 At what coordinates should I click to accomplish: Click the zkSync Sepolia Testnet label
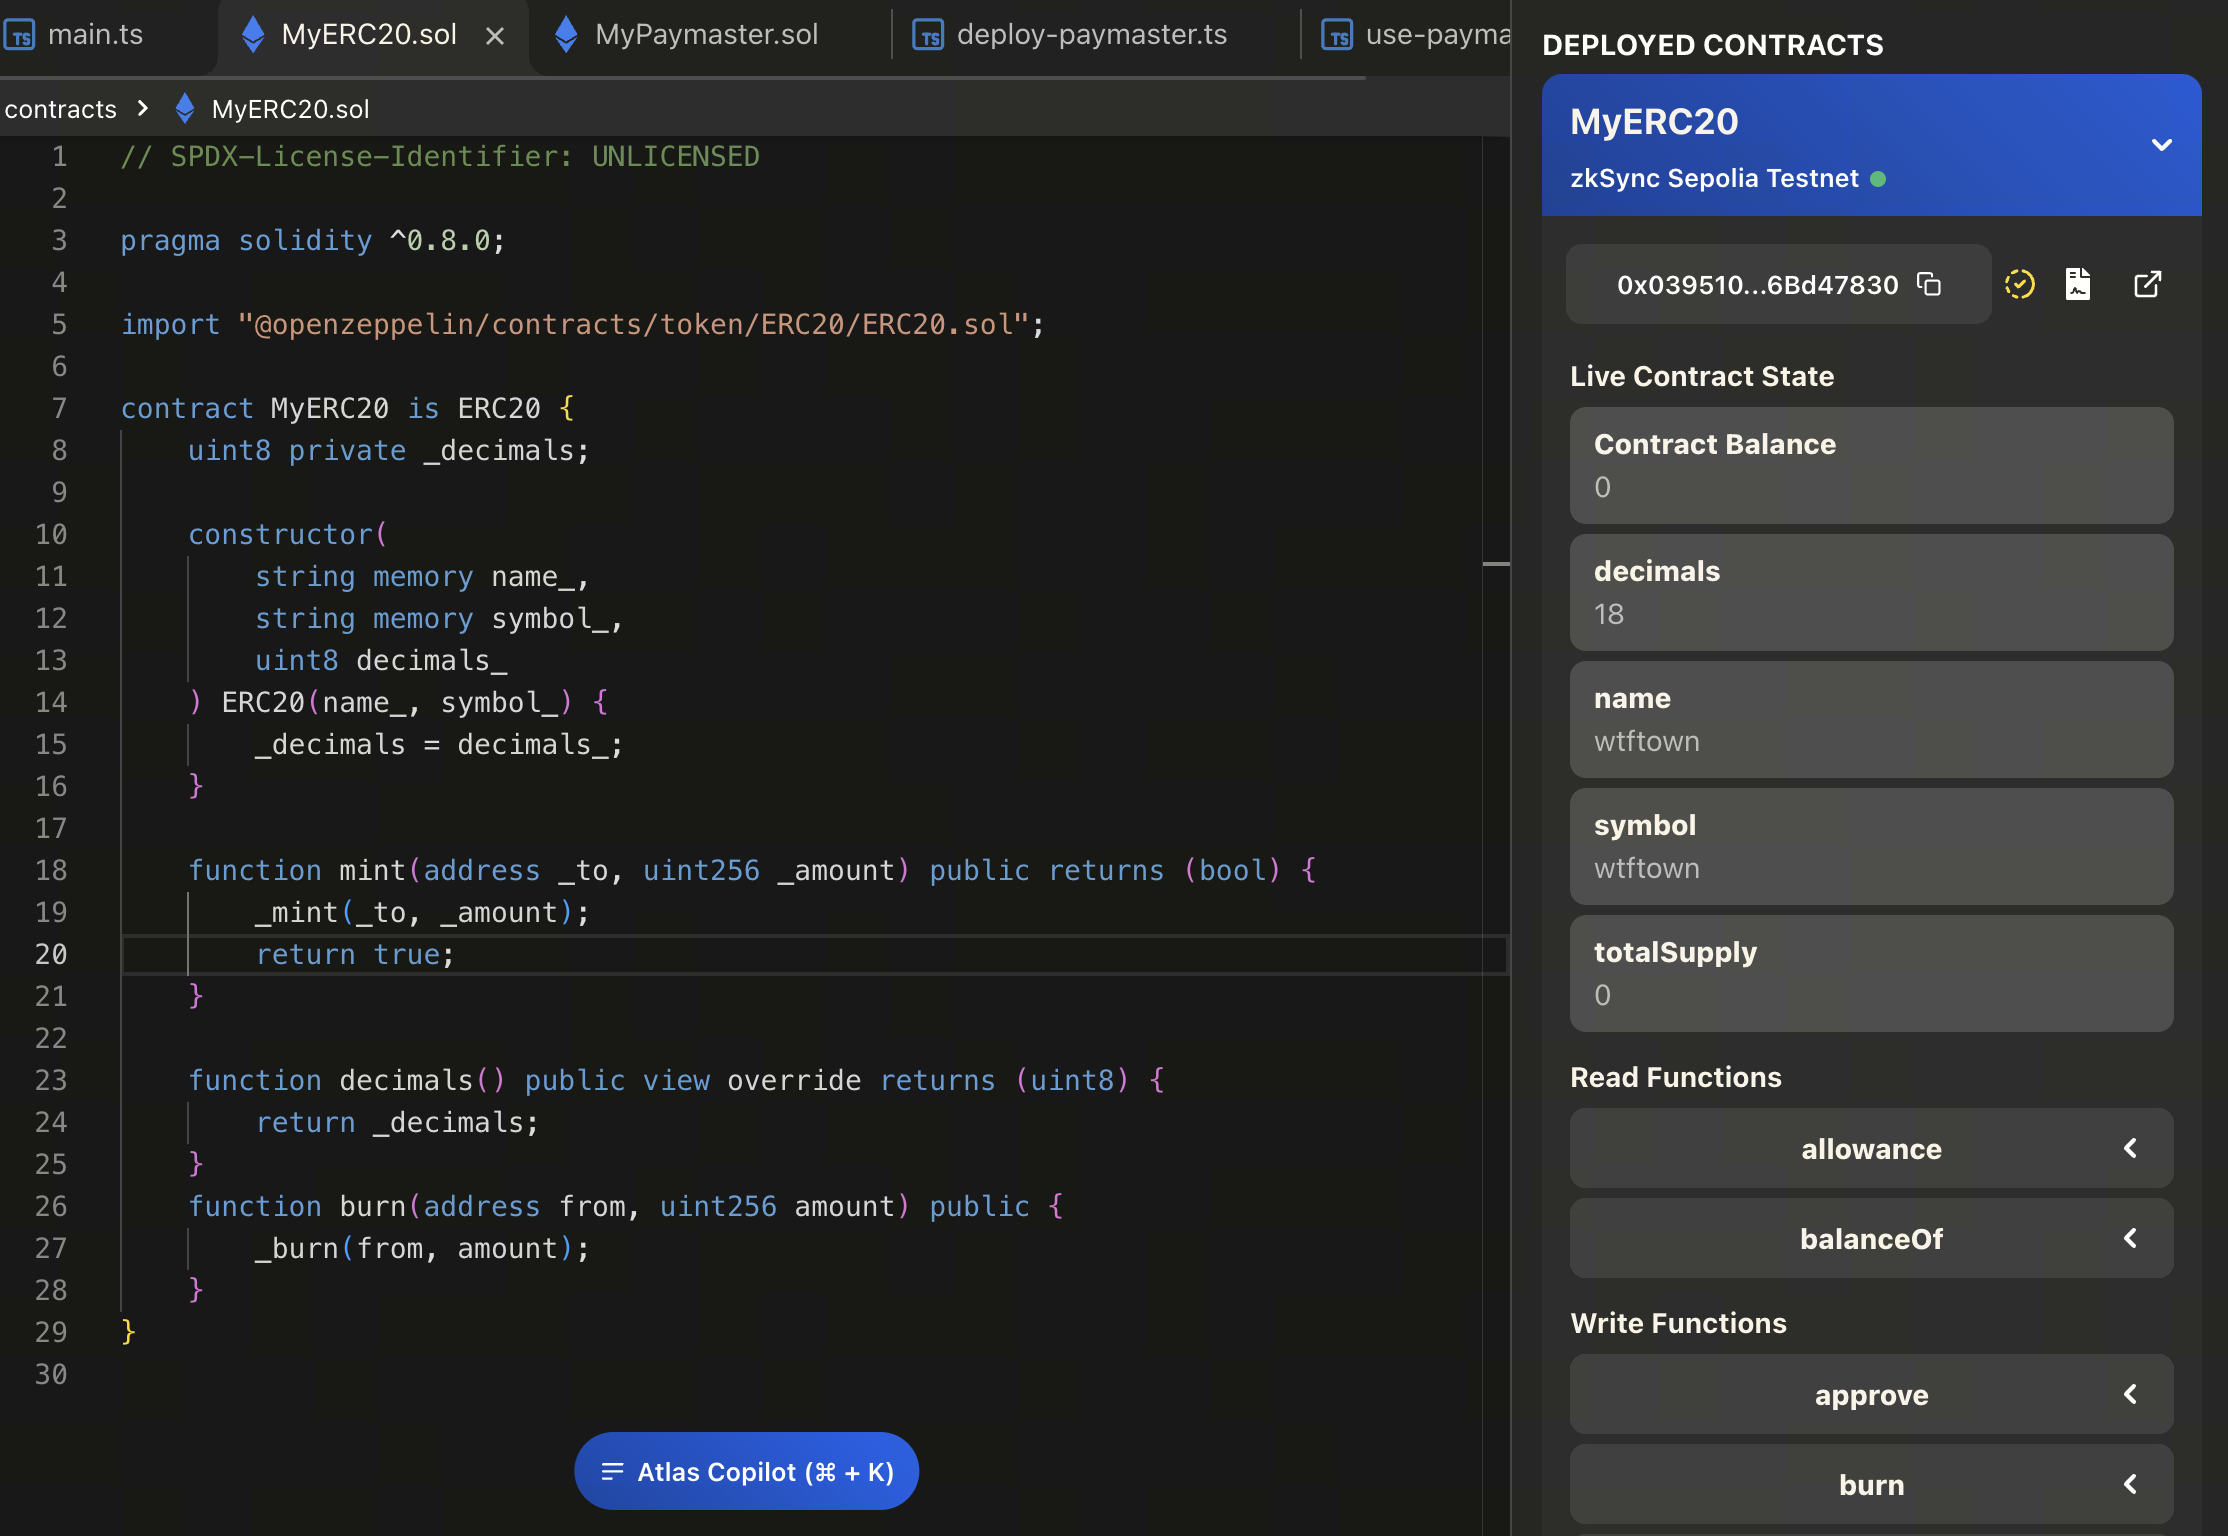click(1714, 178)
